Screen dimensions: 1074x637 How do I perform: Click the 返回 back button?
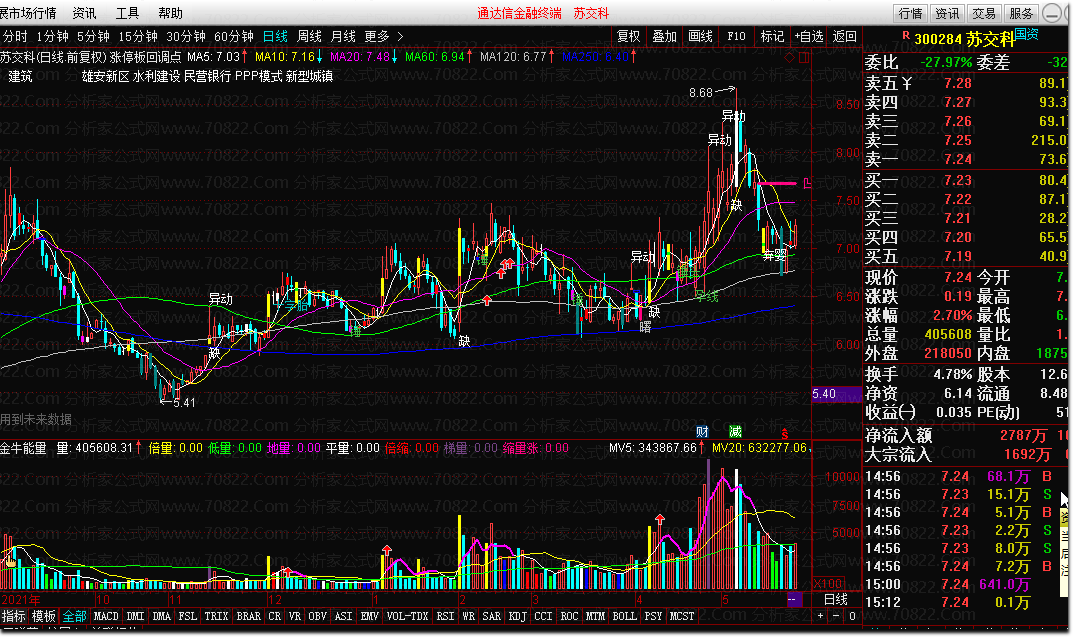pos(845,36)
